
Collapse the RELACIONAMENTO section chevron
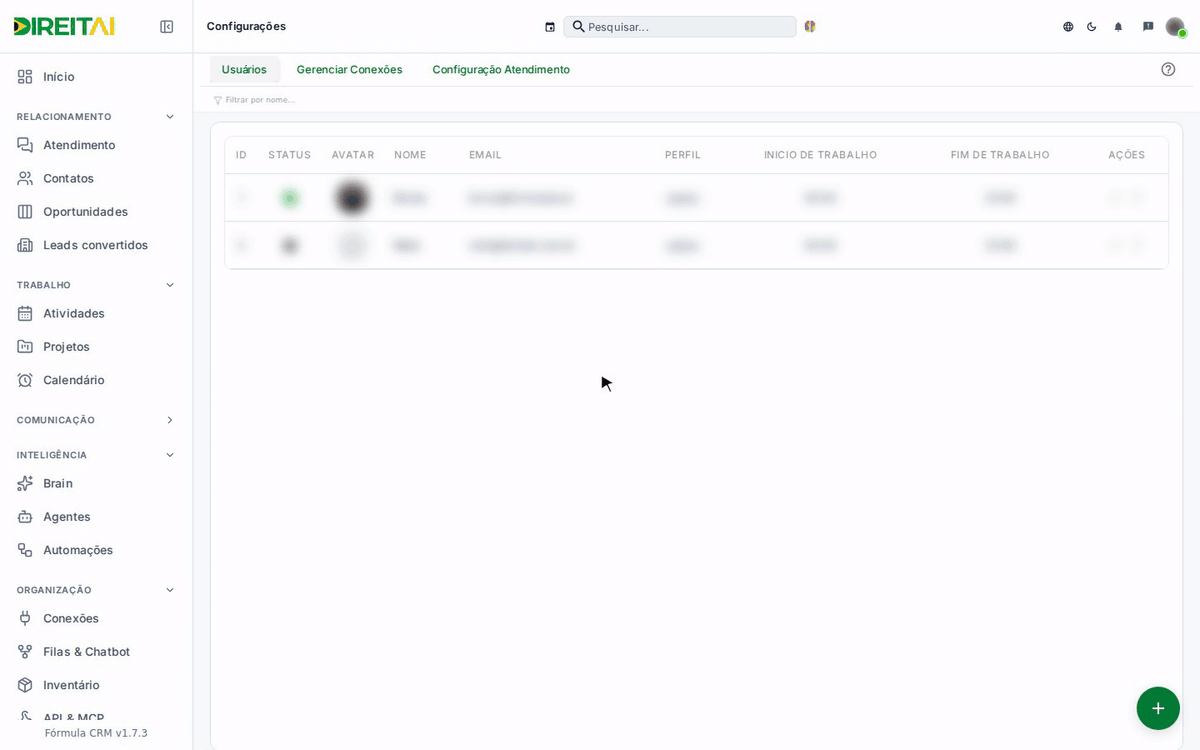pos(170,117)
